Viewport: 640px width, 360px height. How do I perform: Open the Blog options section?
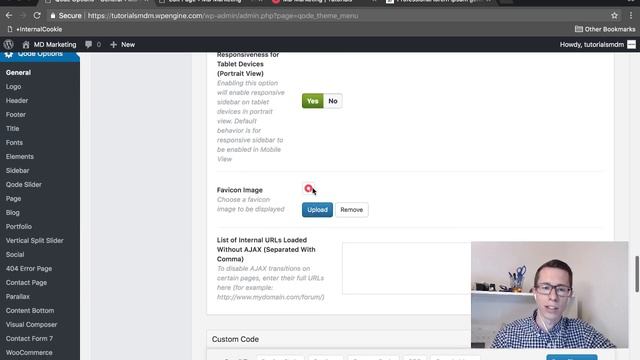12,212
